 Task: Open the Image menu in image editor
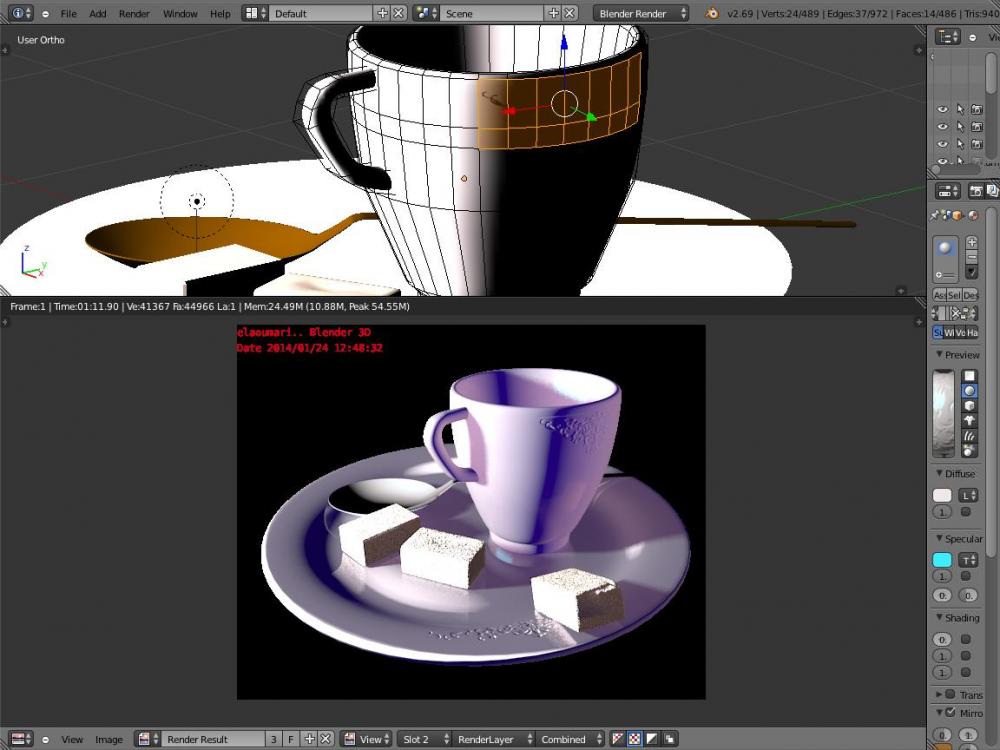[108, 739]
